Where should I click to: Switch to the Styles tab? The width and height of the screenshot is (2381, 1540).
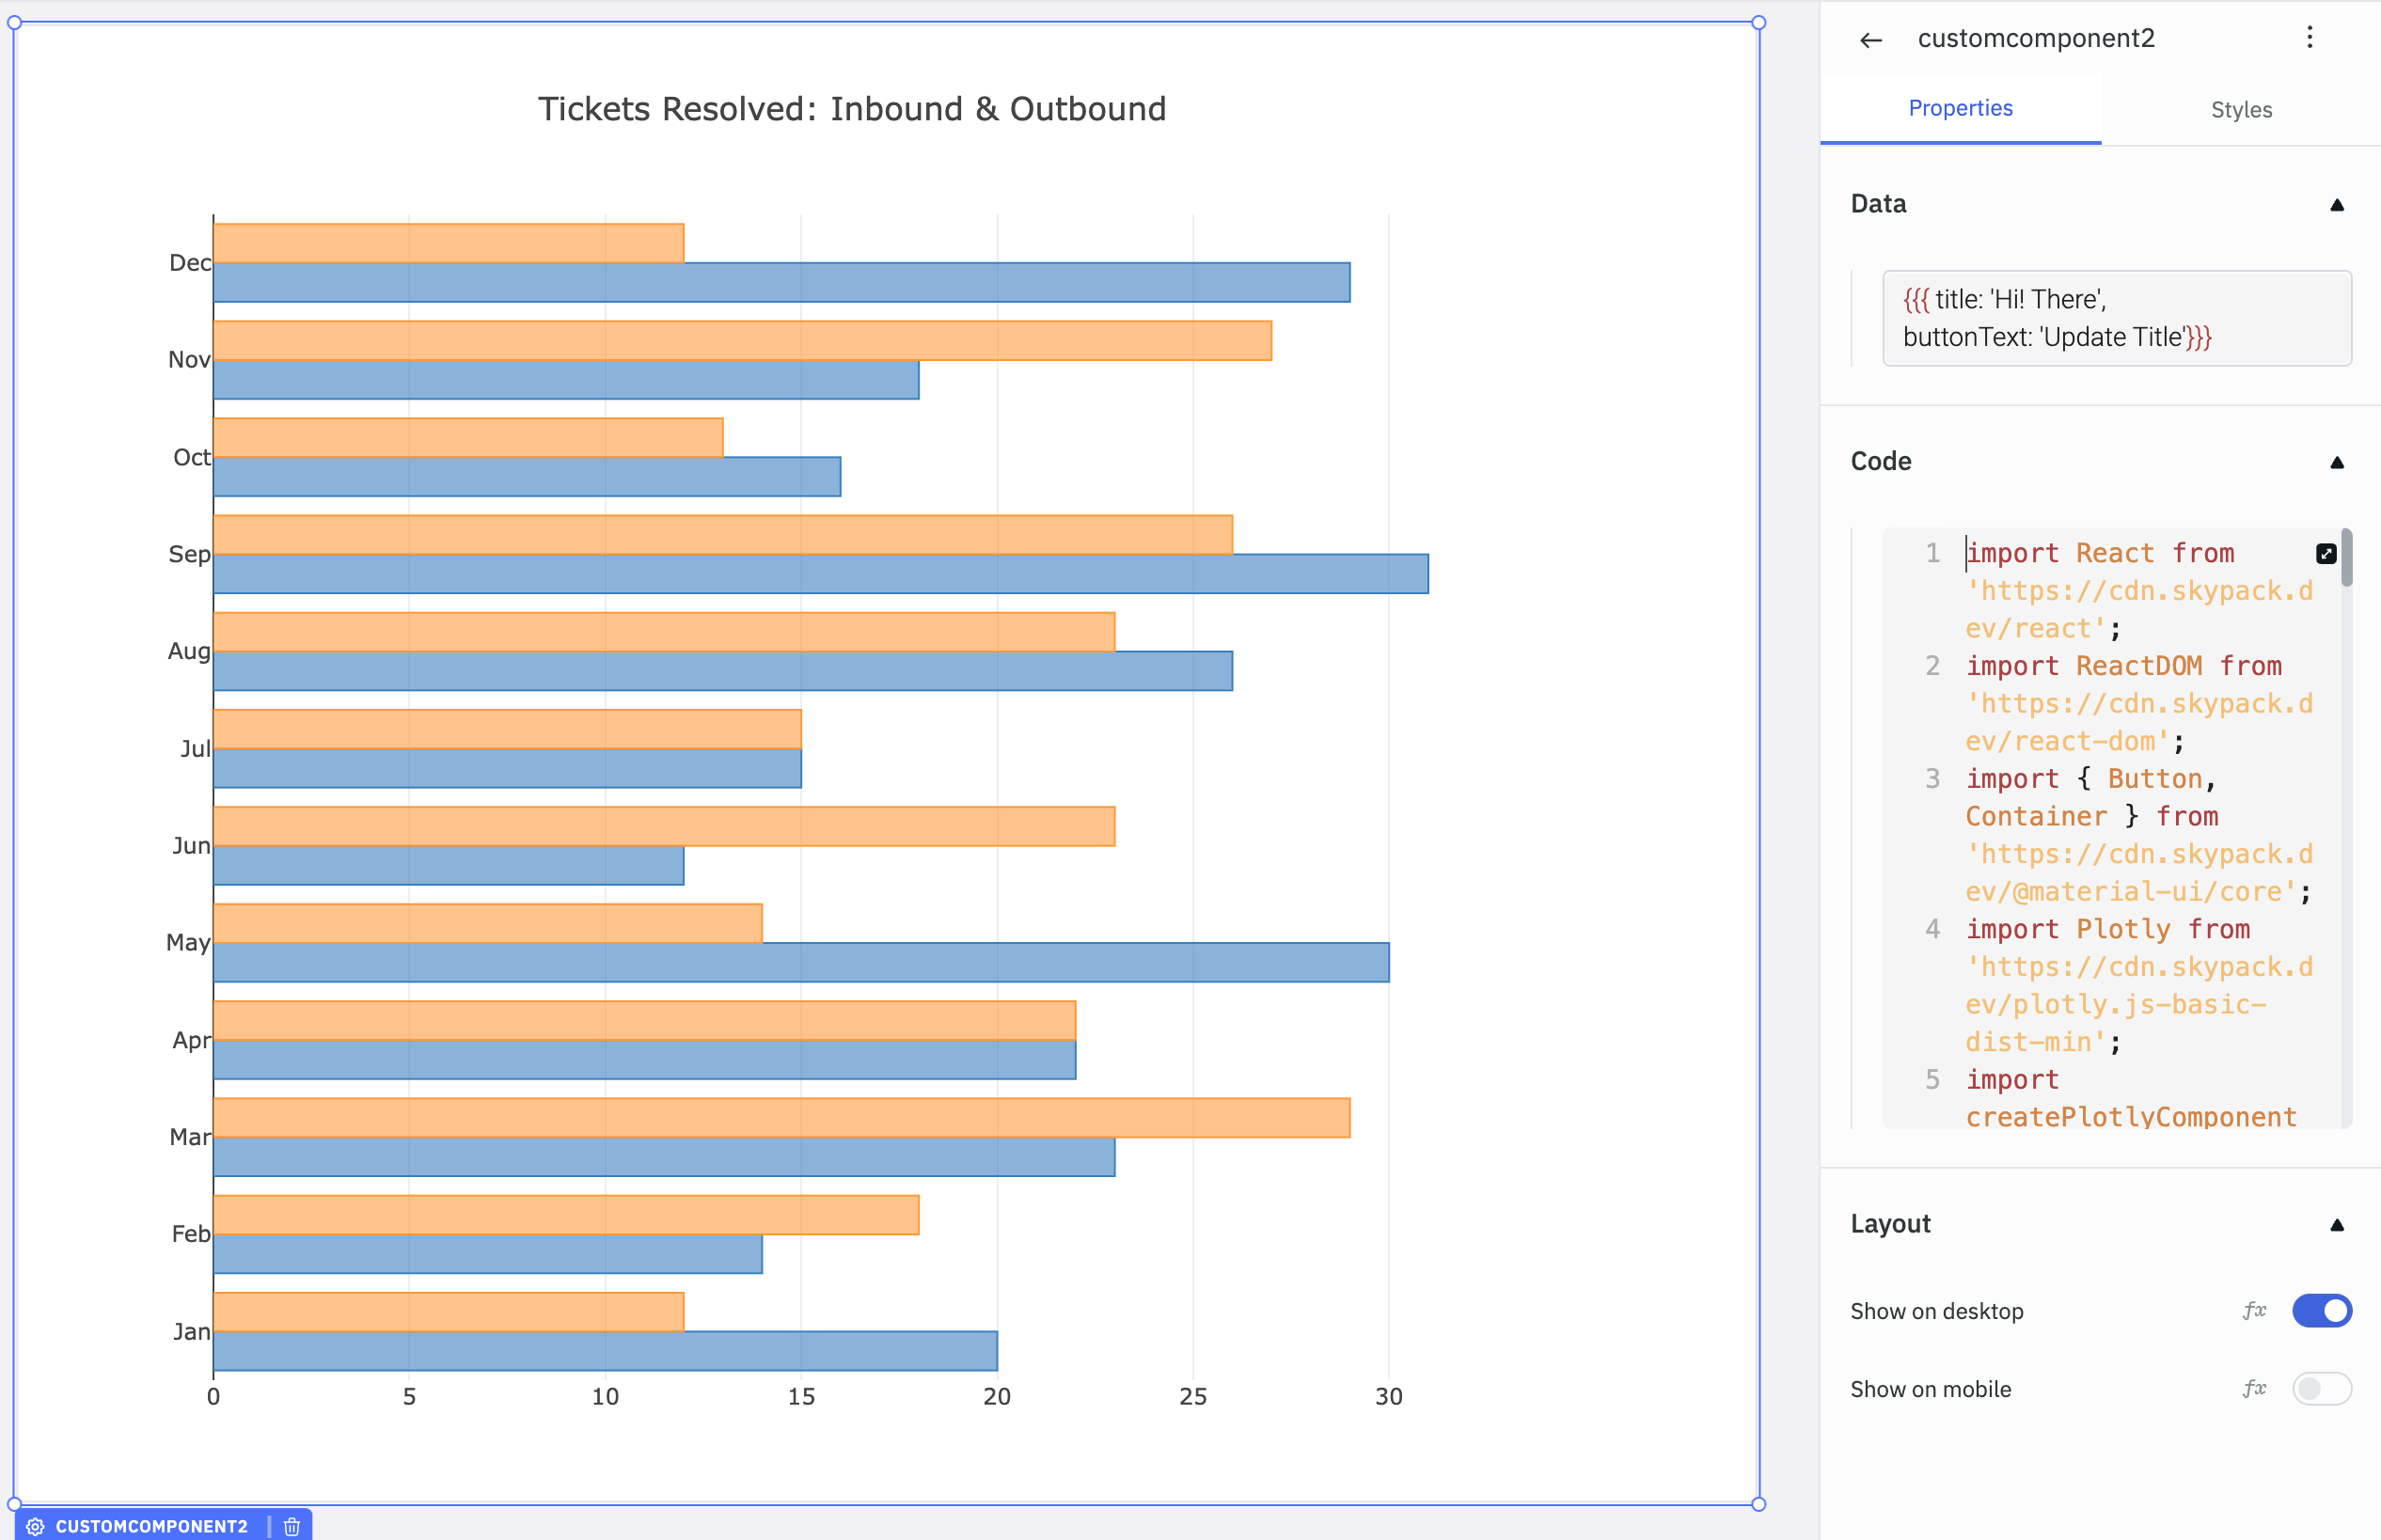tap(2240, 110)
